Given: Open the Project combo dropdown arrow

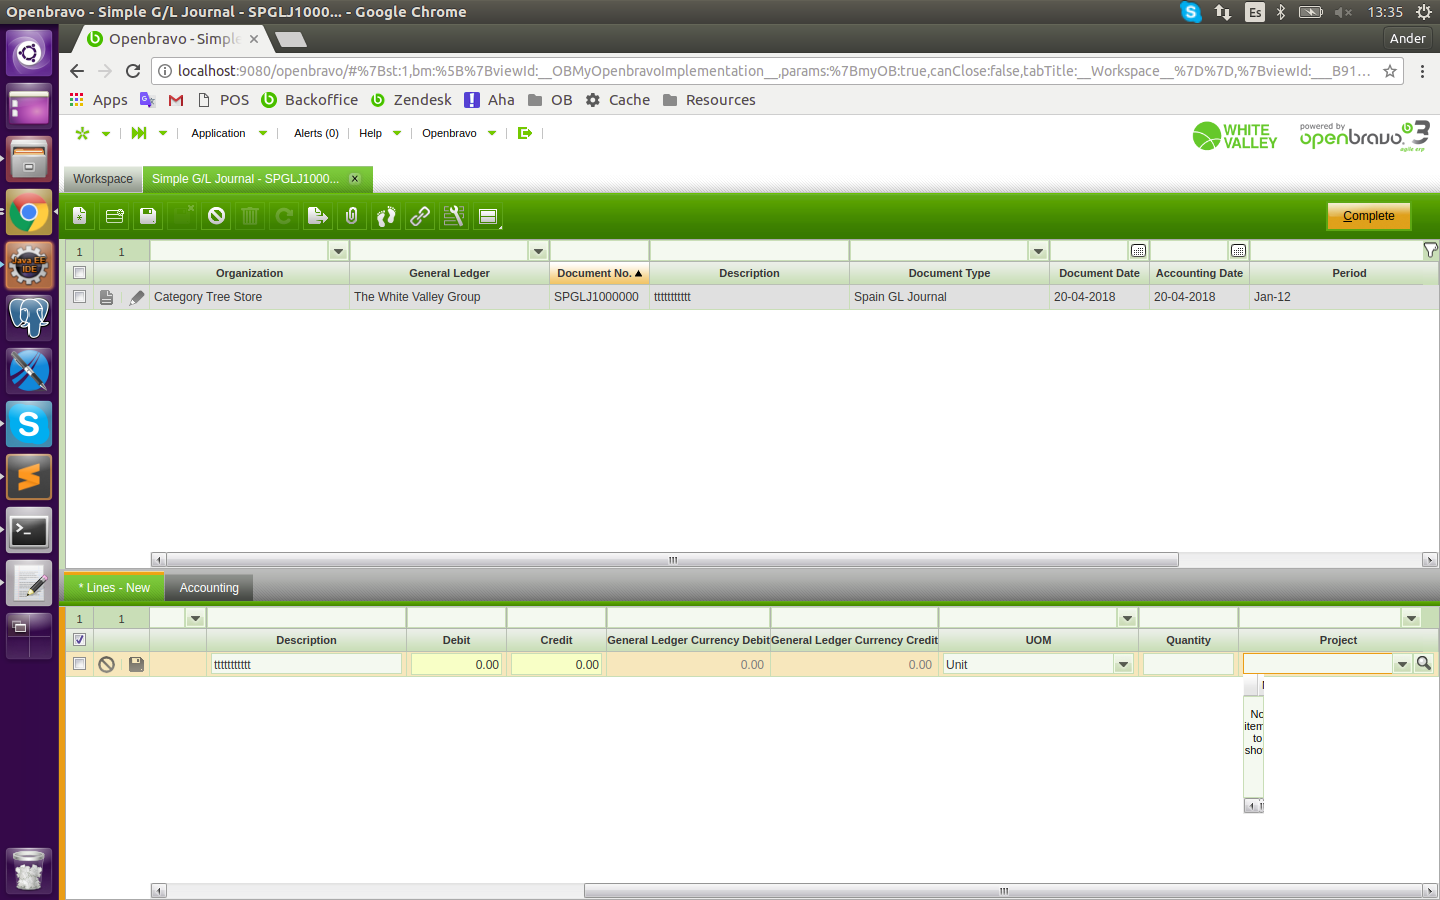Looking at the screenshot, I should pos(1402,664).
